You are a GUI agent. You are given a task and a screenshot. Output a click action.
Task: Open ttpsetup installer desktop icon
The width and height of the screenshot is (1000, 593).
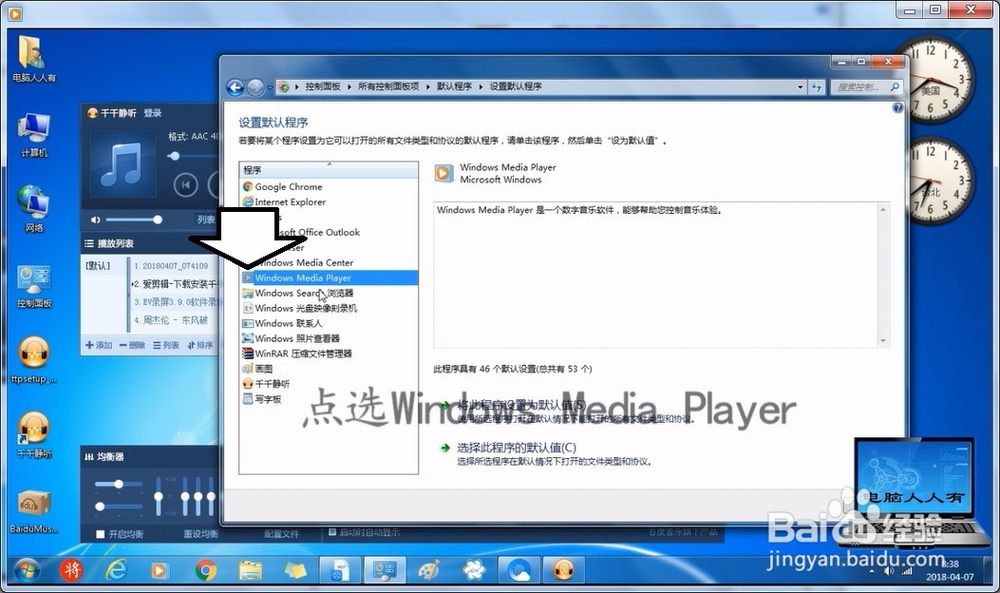(34, 360)
